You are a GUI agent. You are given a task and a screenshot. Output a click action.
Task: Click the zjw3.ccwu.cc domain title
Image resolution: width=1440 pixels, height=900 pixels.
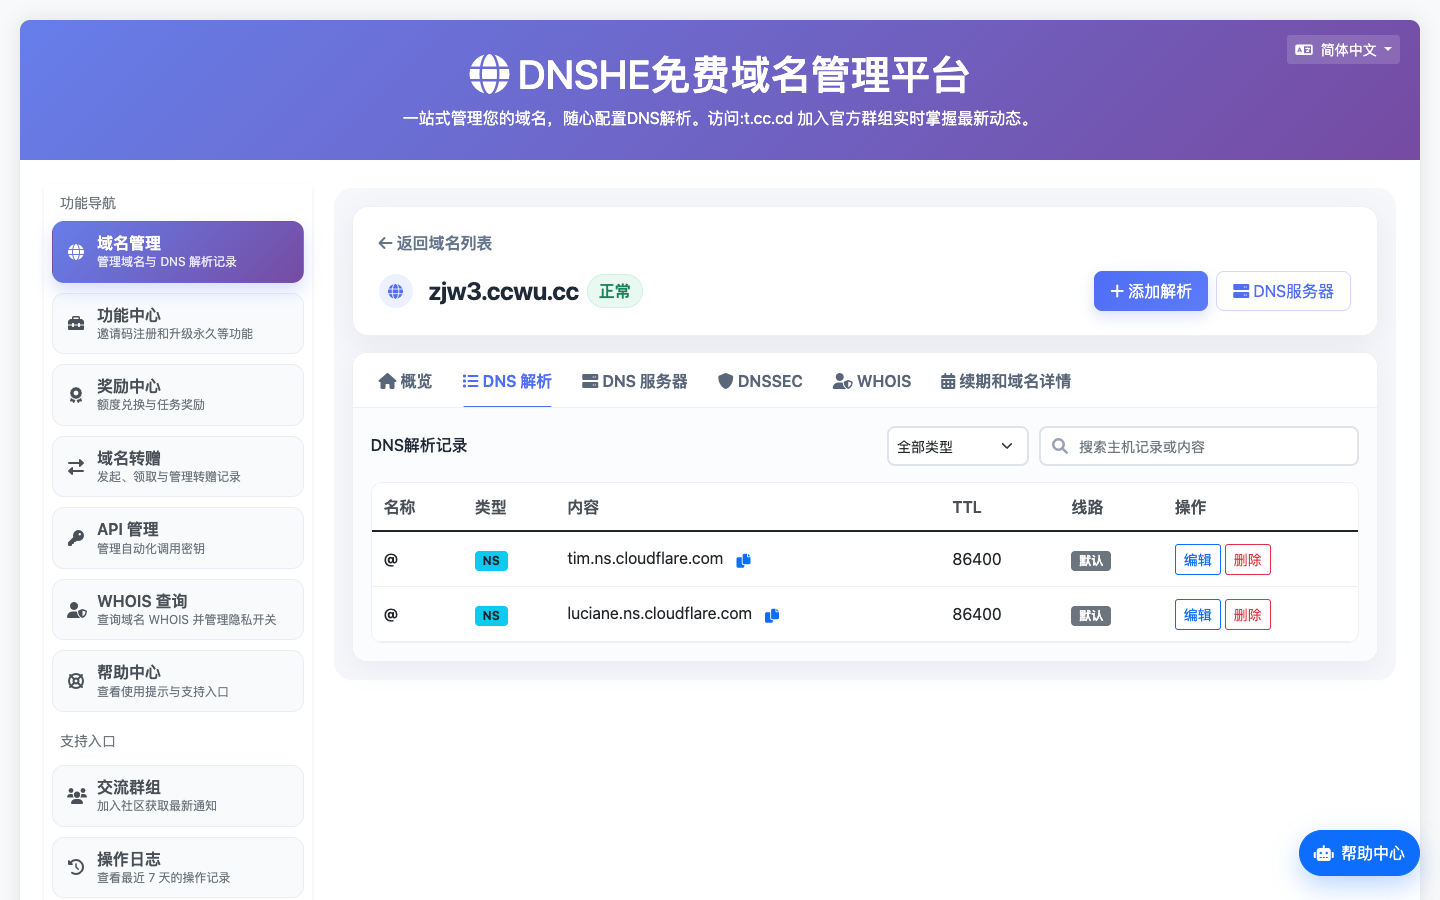pos(503,291)
